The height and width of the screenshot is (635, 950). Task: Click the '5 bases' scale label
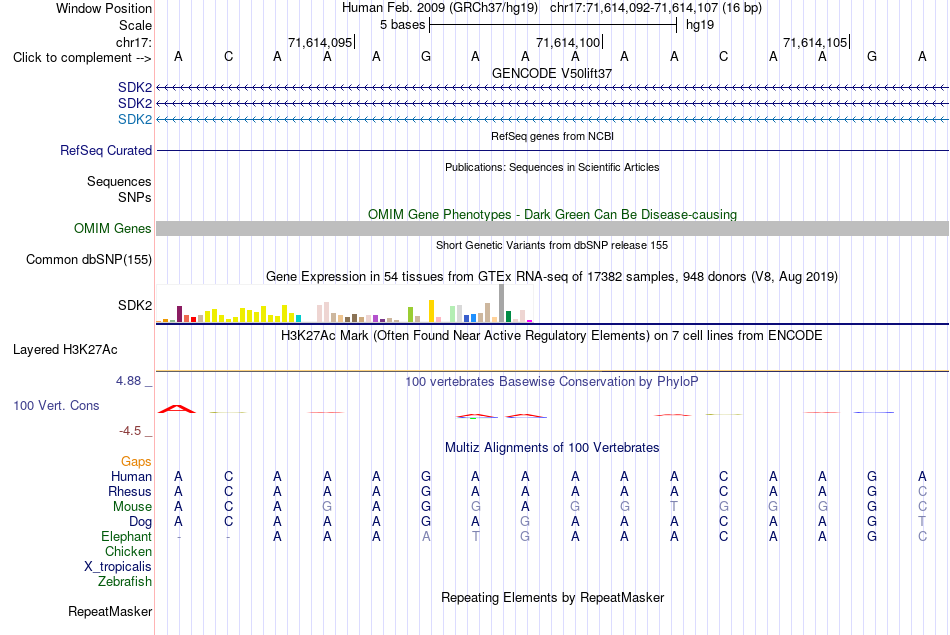coord(402,25)
